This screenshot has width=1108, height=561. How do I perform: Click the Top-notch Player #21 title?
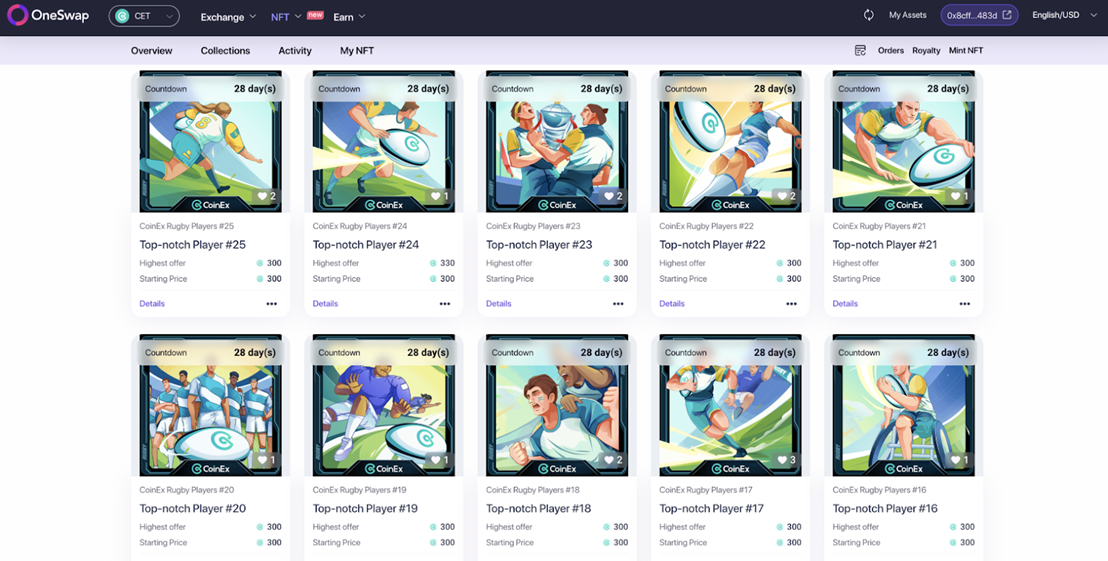click(x=885, y=244)
